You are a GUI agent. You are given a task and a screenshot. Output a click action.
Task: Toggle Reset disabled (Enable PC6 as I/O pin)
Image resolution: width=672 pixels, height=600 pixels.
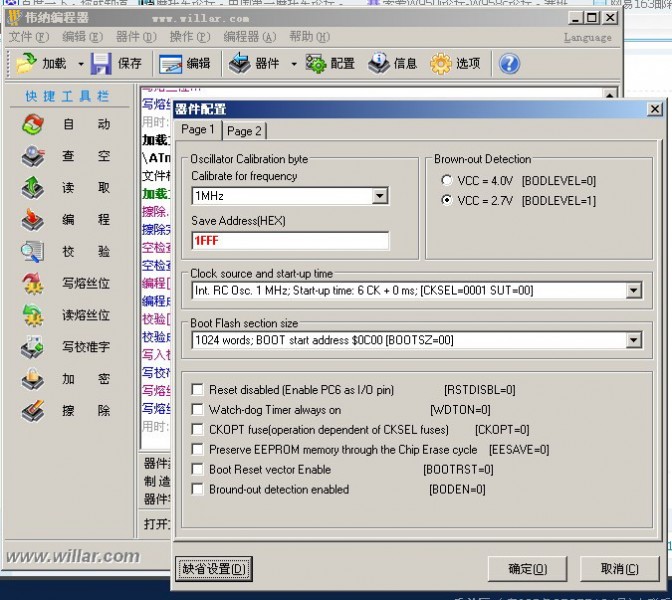tap(198, 390)
